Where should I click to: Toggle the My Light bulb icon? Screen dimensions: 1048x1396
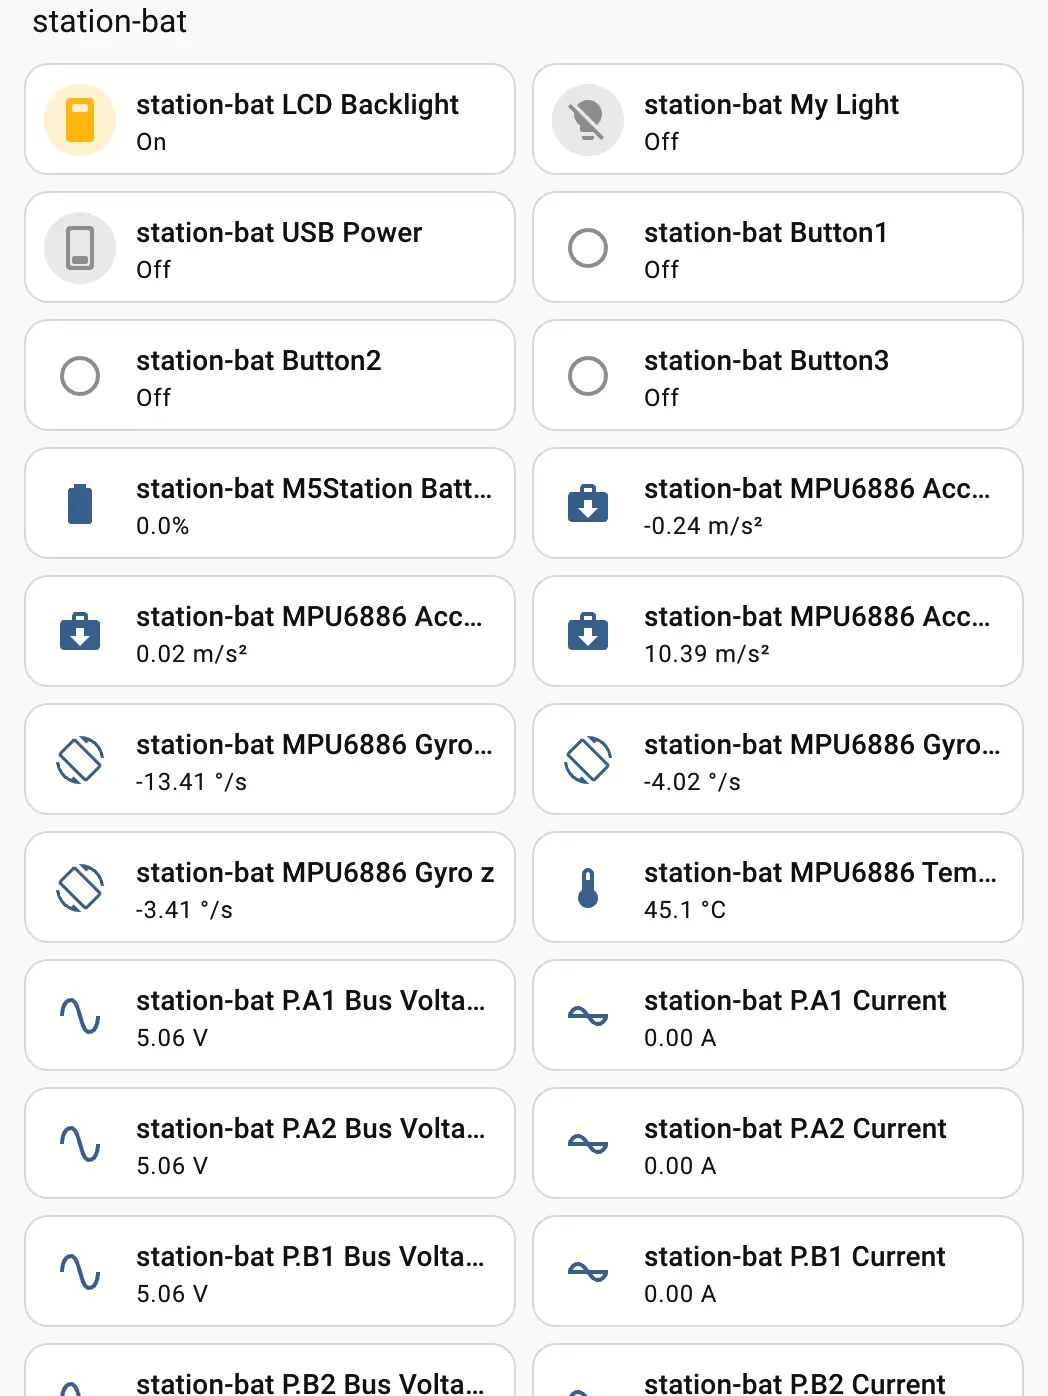(x=588, y=120)
